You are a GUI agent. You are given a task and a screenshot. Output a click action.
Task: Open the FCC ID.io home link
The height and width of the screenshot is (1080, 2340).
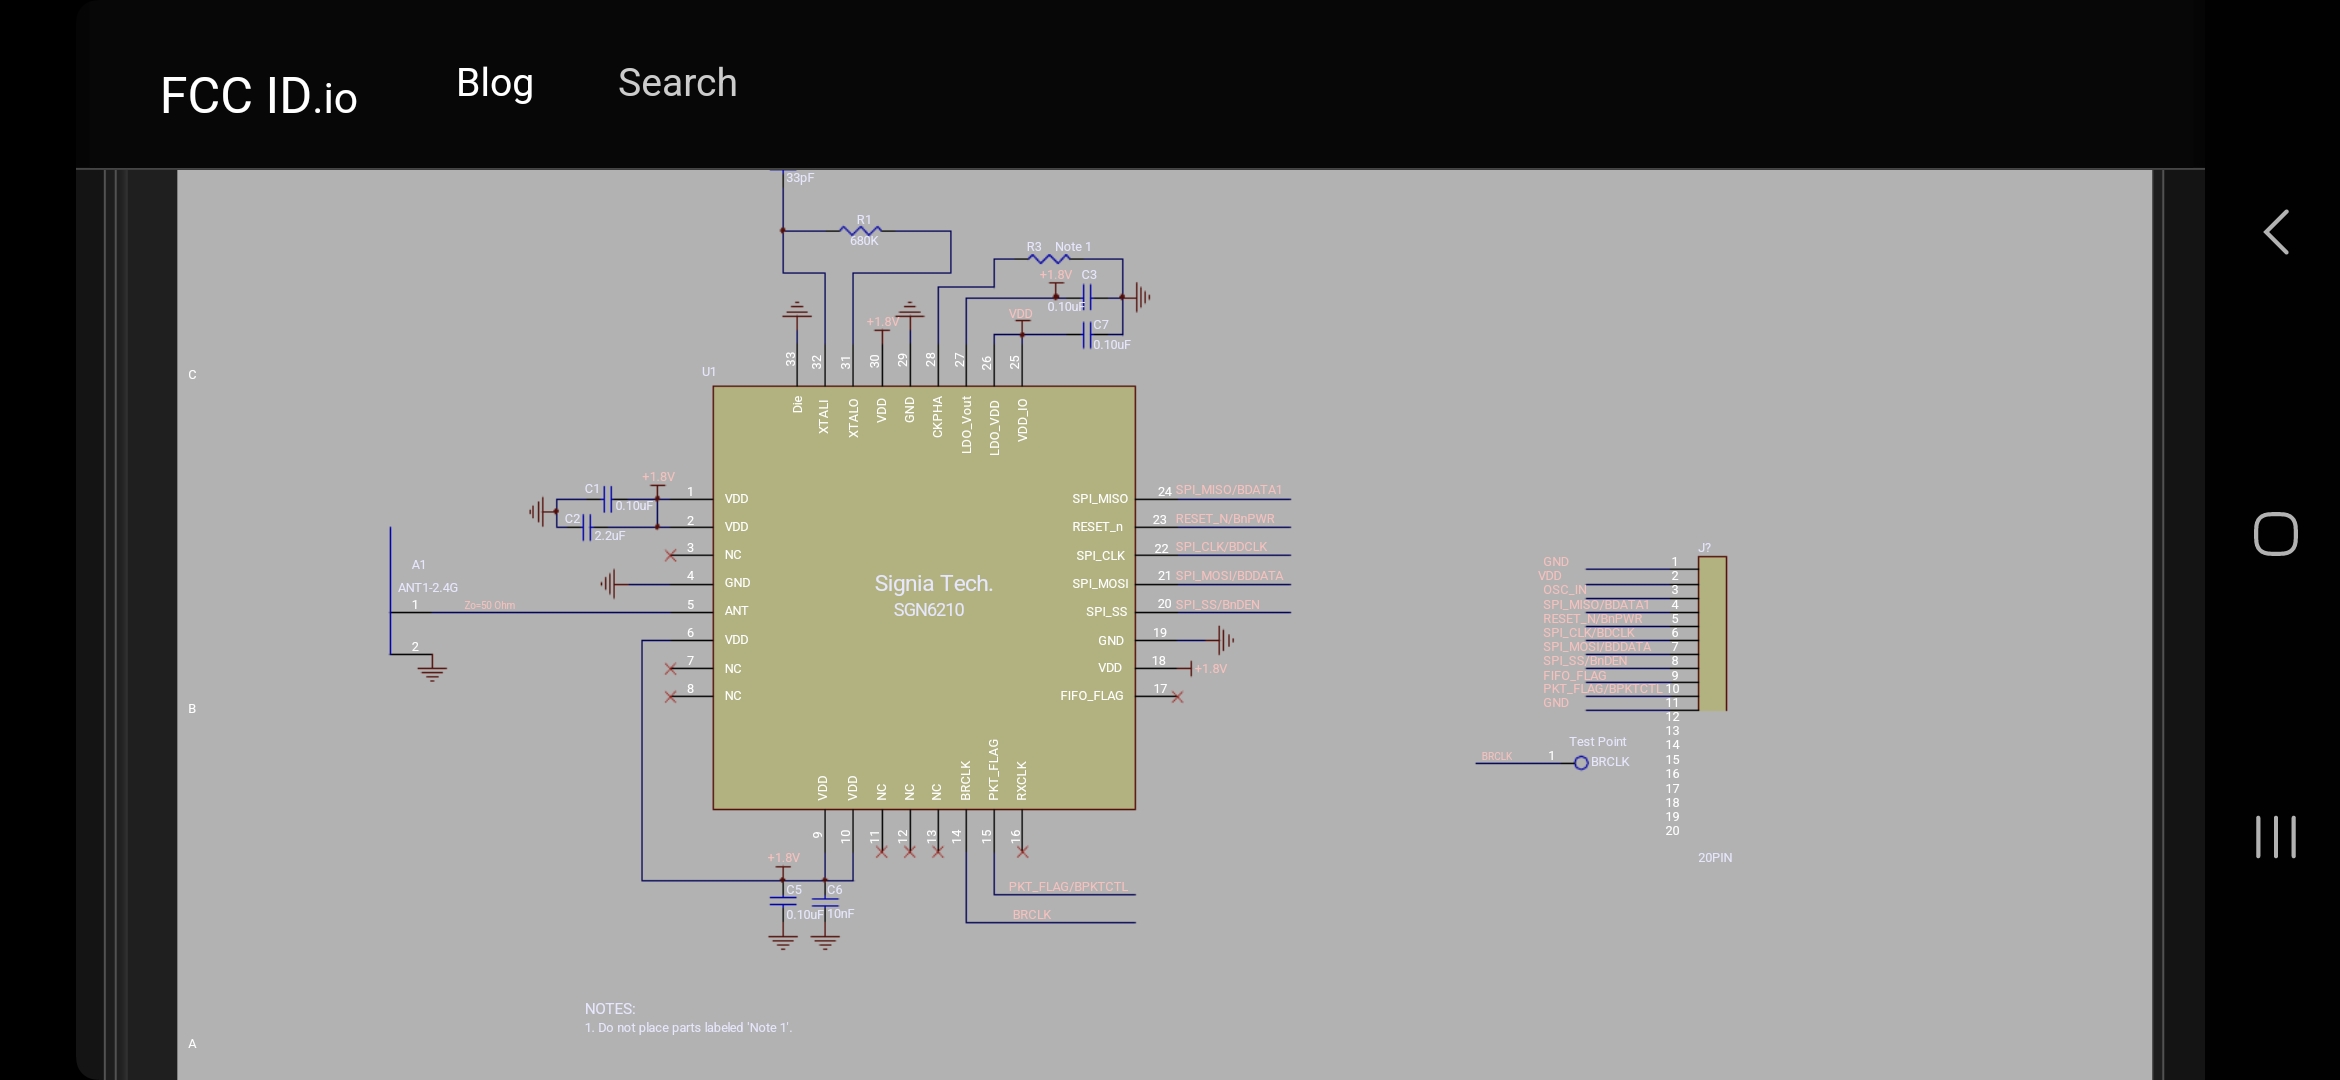tap(259, 96)
